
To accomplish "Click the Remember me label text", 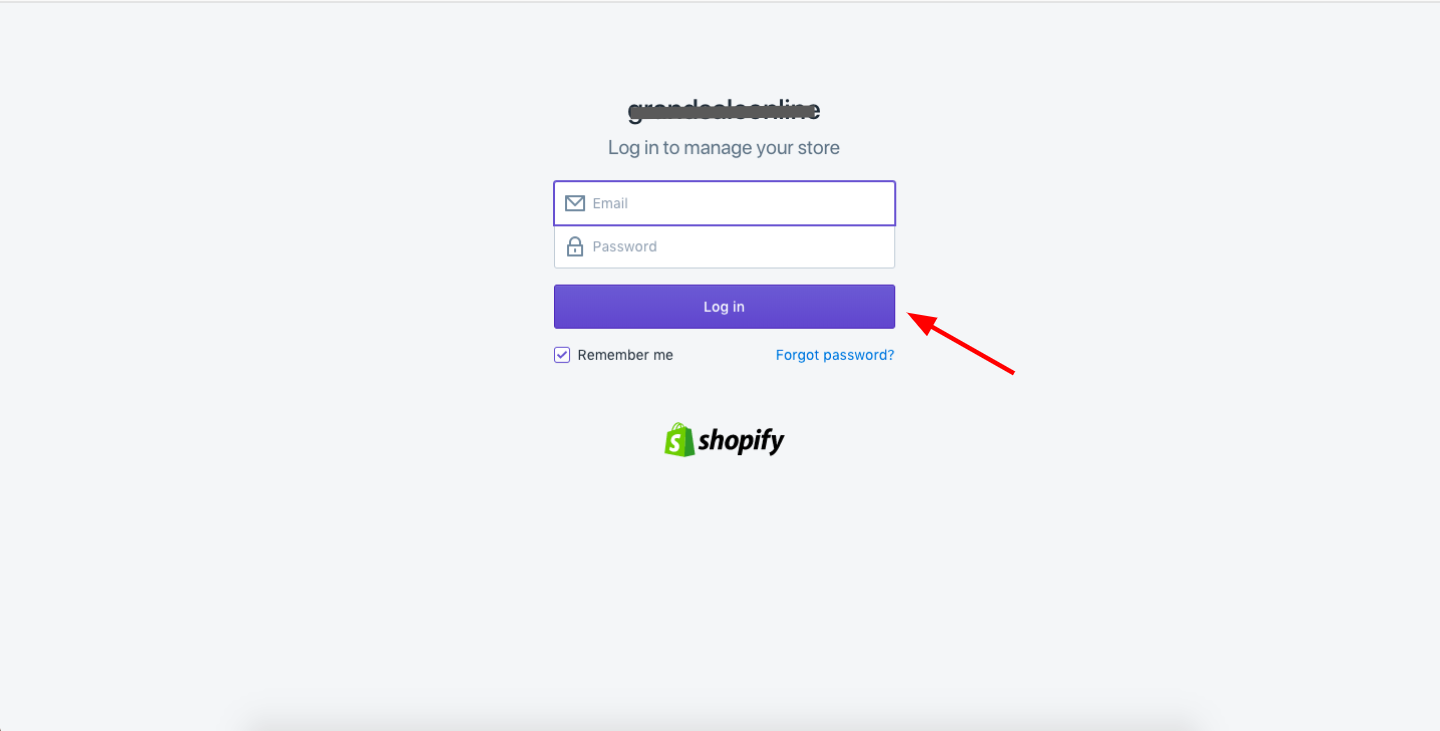I will point(625,355).
